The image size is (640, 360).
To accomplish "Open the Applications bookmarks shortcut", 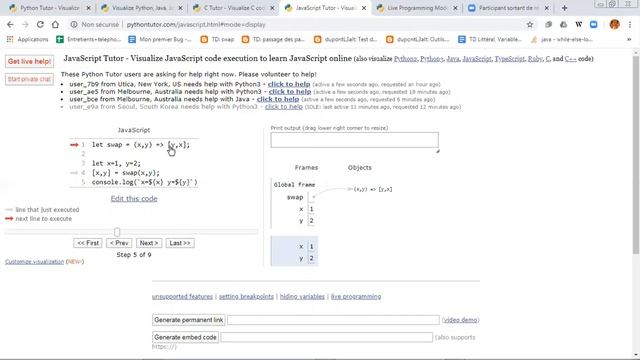I will pyautogui.click(x=28, y=40).
